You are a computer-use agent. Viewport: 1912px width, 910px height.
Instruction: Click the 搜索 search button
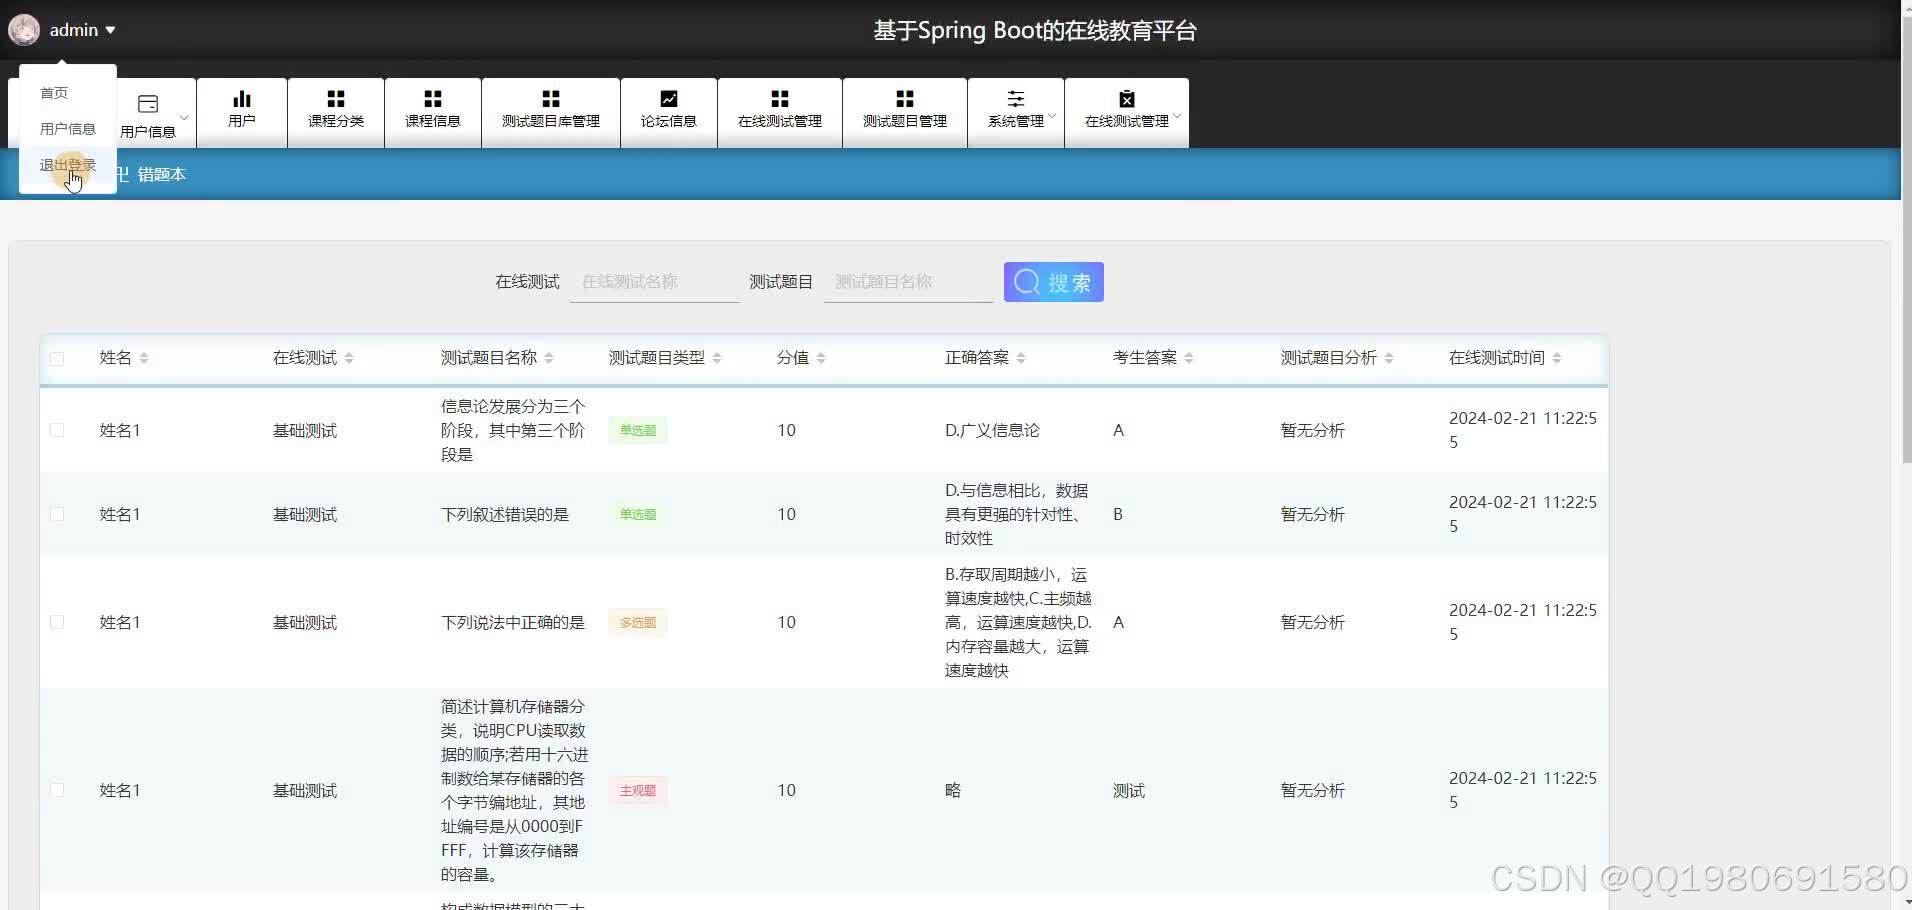1053,281
